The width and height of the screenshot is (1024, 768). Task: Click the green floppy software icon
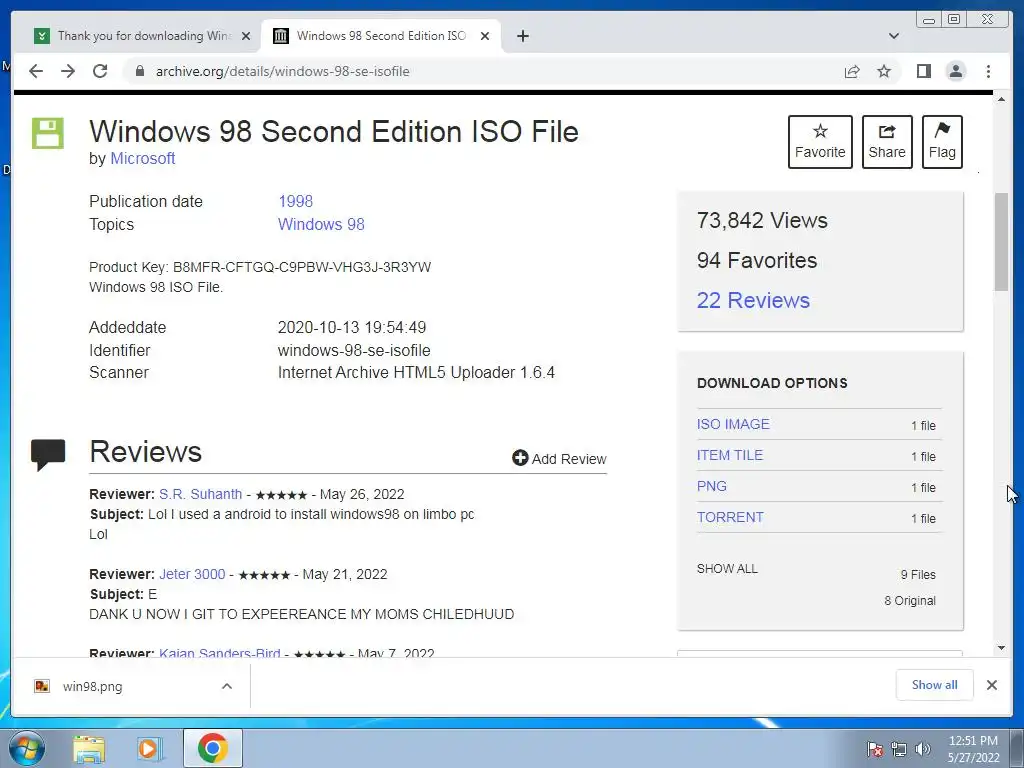[x=48, y=134]
